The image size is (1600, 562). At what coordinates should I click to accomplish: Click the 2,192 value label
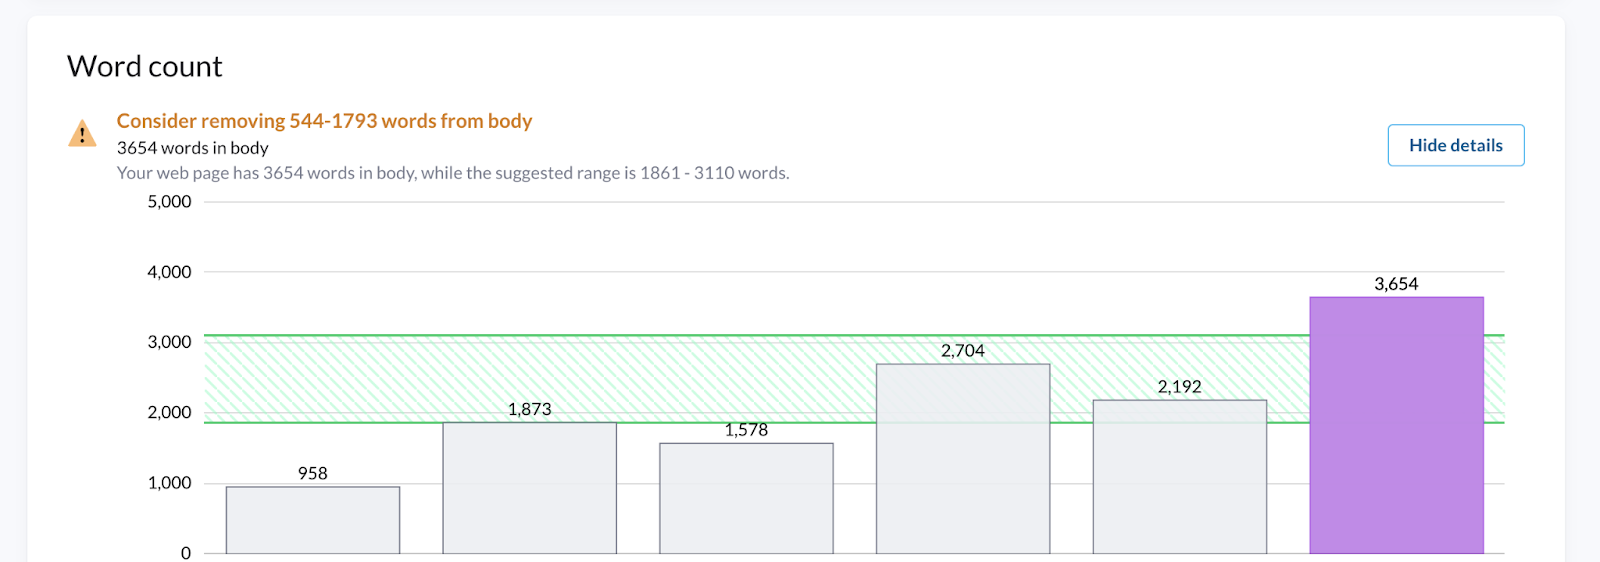(1180, 387)
